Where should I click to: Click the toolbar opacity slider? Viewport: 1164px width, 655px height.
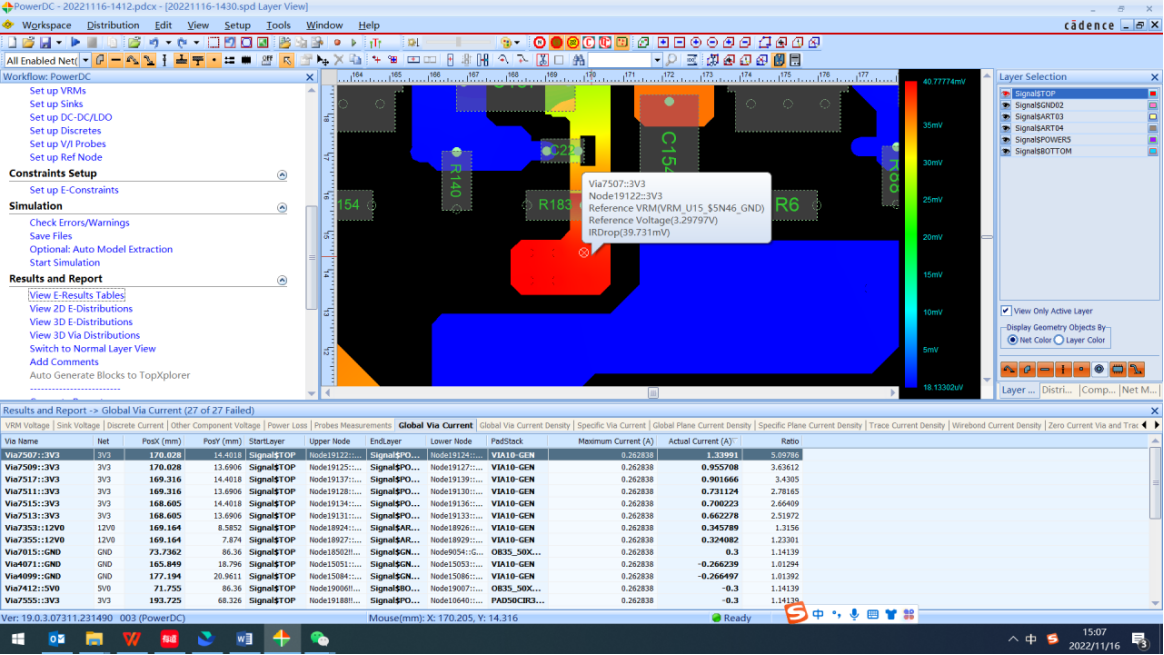pyautogui.click(x=457, y=42)
